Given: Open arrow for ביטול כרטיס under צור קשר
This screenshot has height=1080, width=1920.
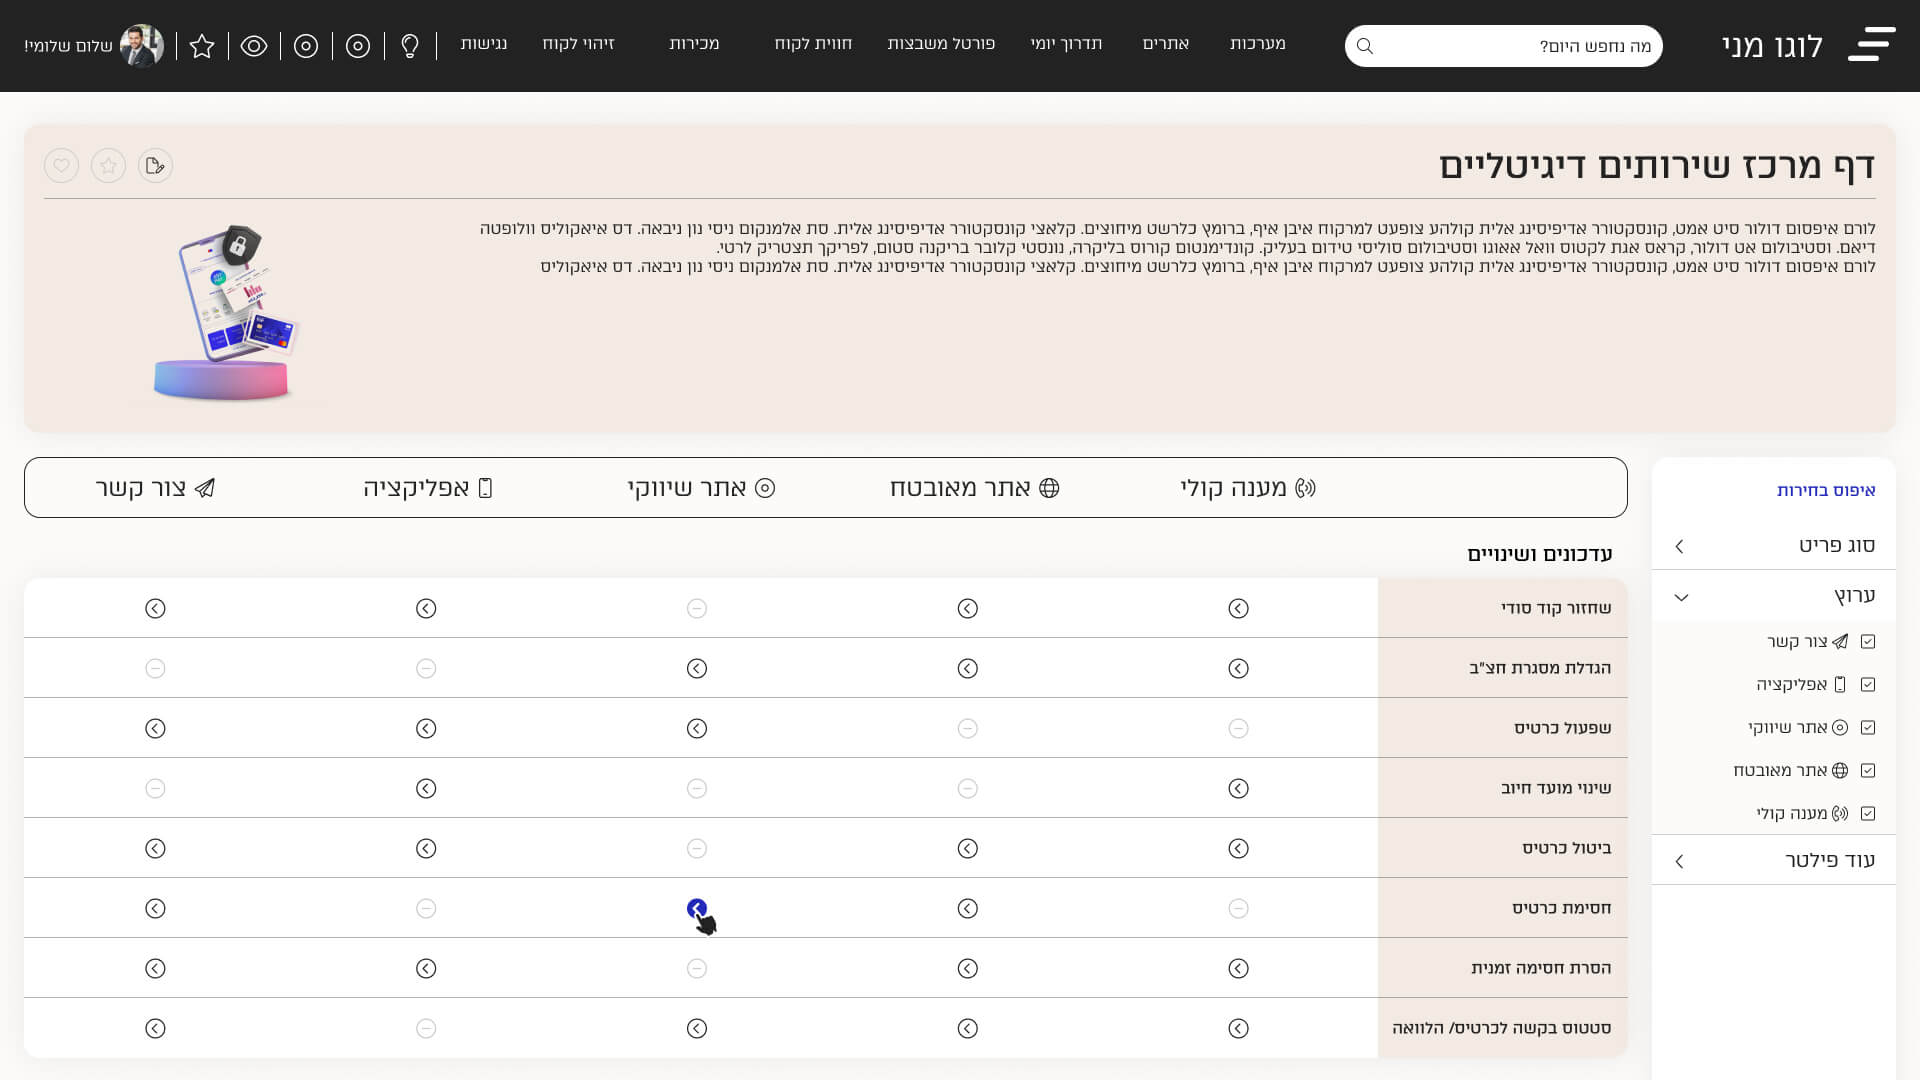Looking at the screenshot, I should [x=155, y=848].
